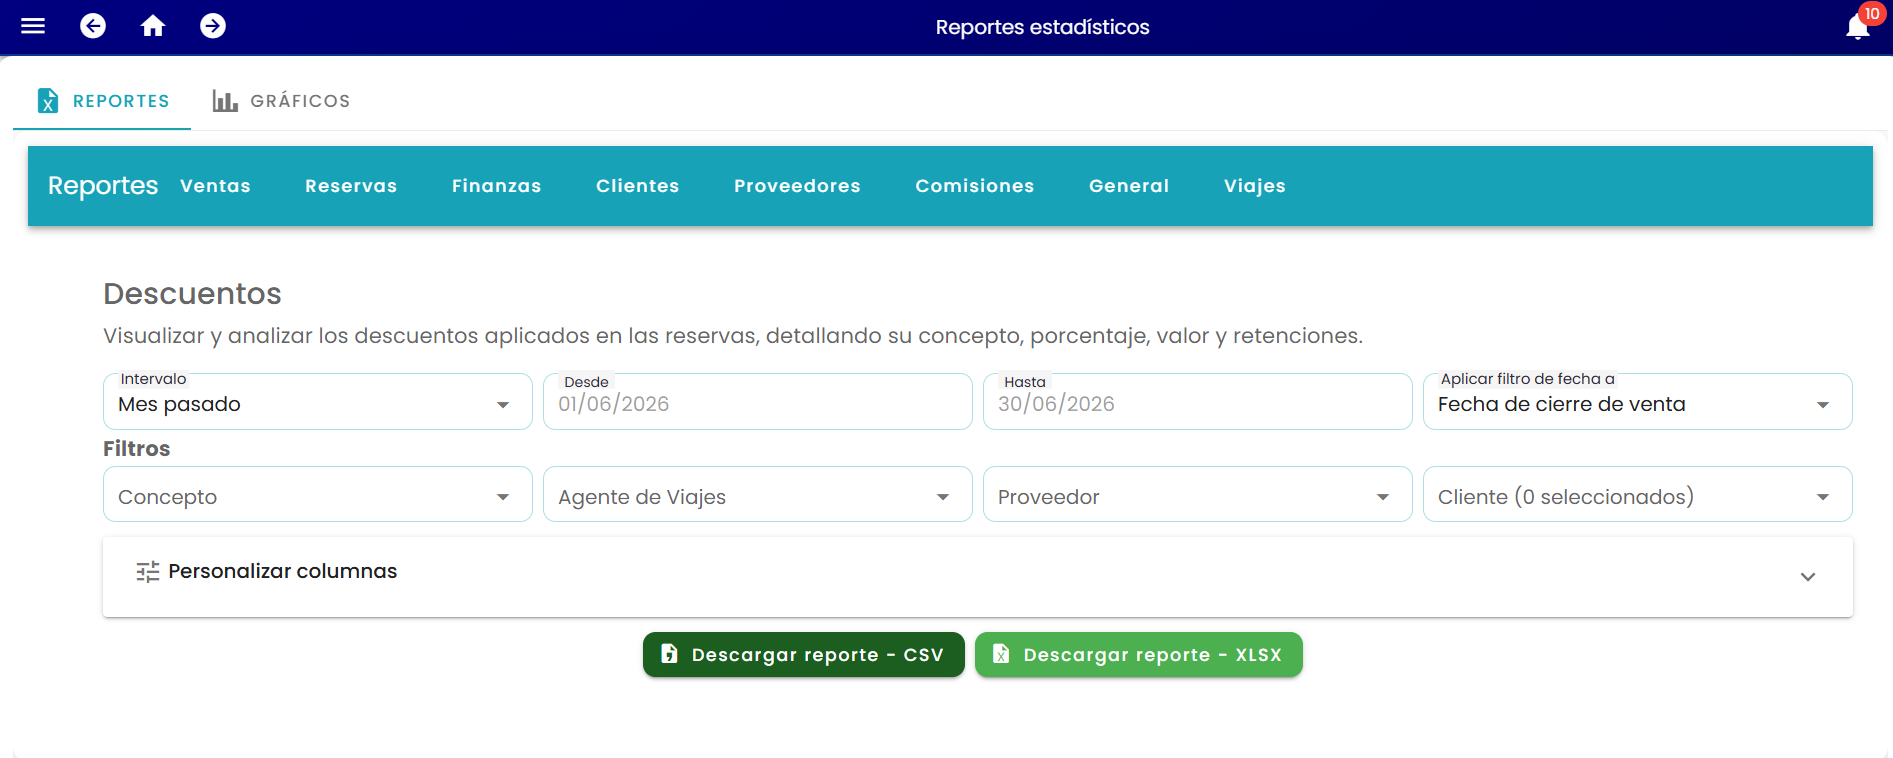This screenshot has width=1893, height=758.
Task: Open the Concepto filter dropdown
Action: [318, 494]
